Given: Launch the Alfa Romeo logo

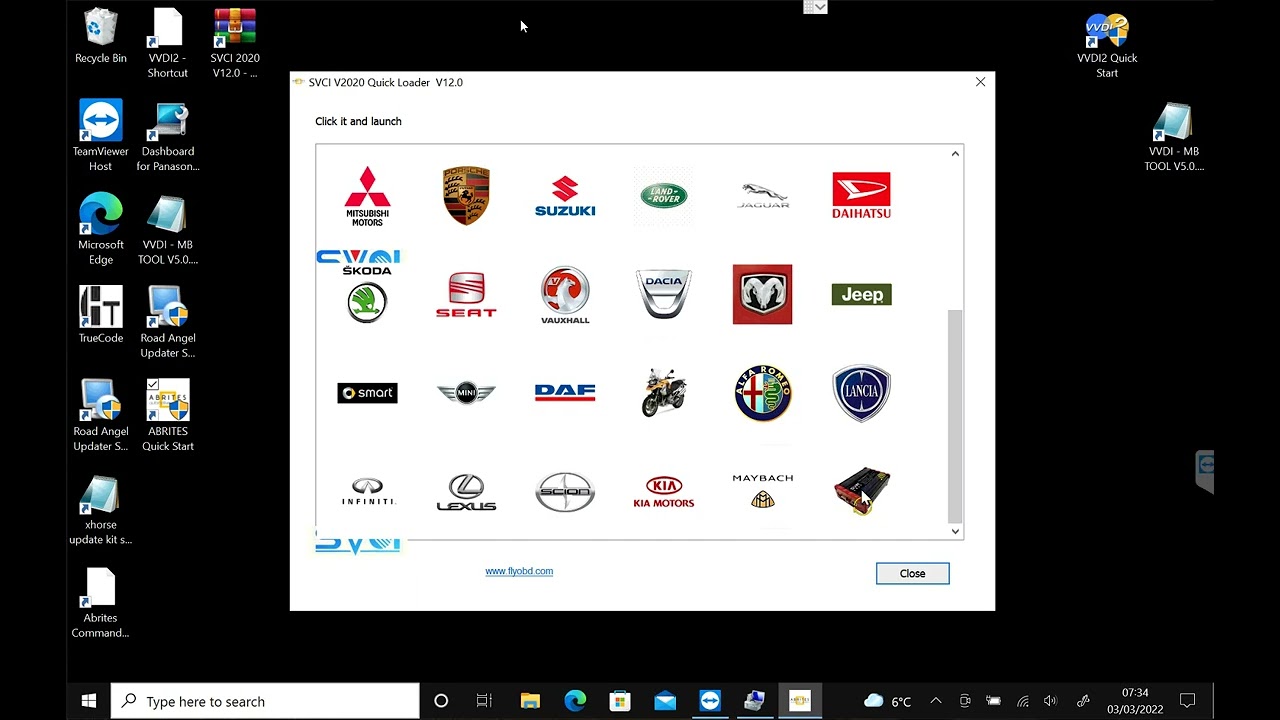Looking at the screenshot, I should pos(762,393).
